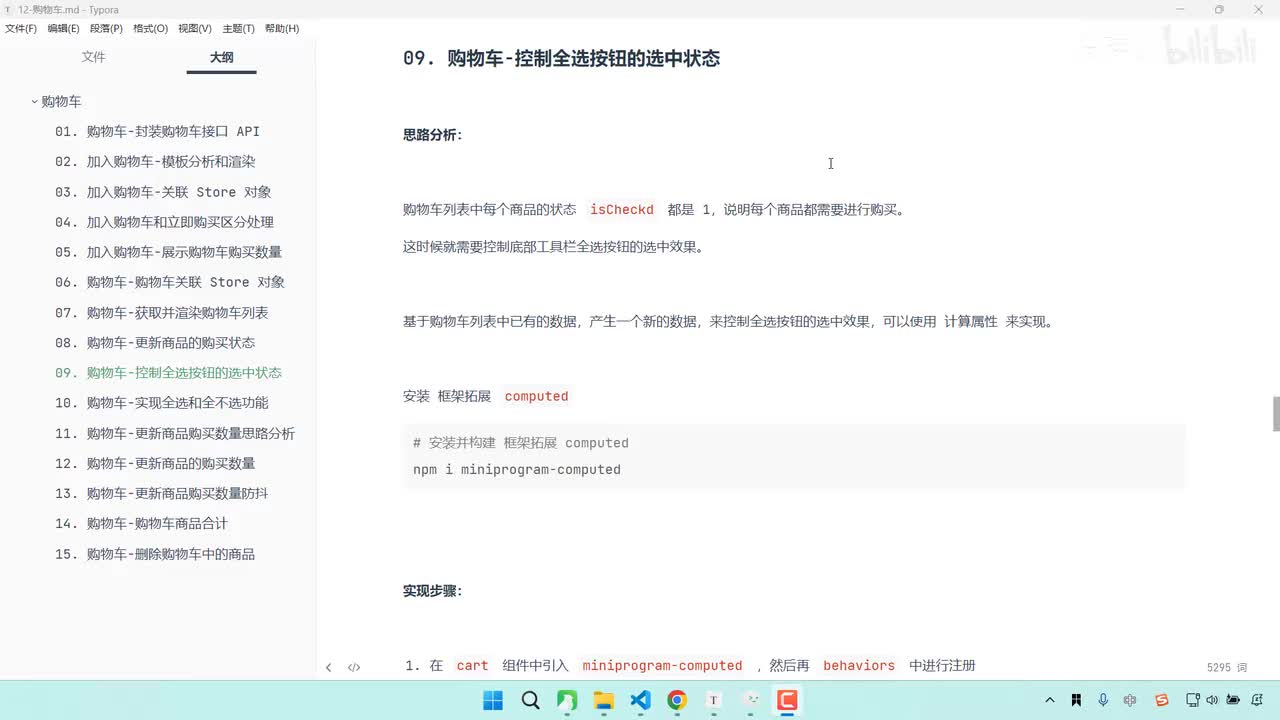
Task: Hide the sidebar with the back arrow
Action: pos(328,667)
